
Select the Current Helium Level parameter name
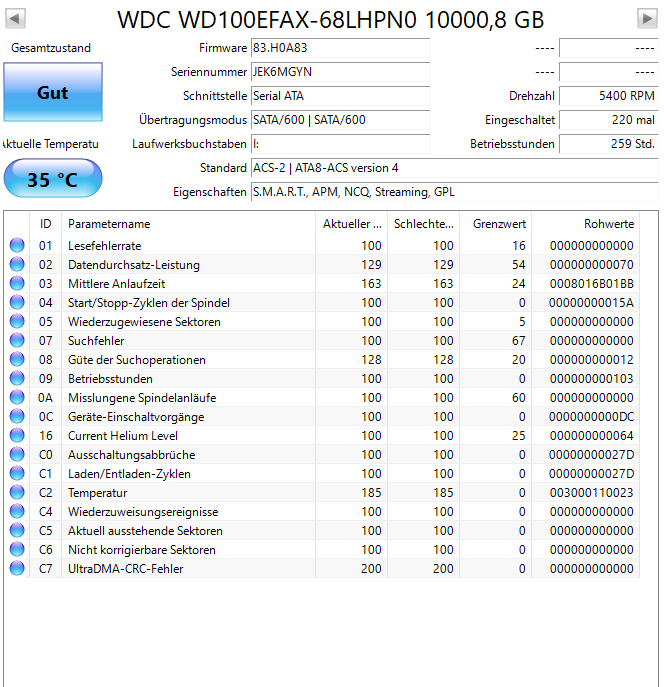pyautogui.click(x=123, y=436)
